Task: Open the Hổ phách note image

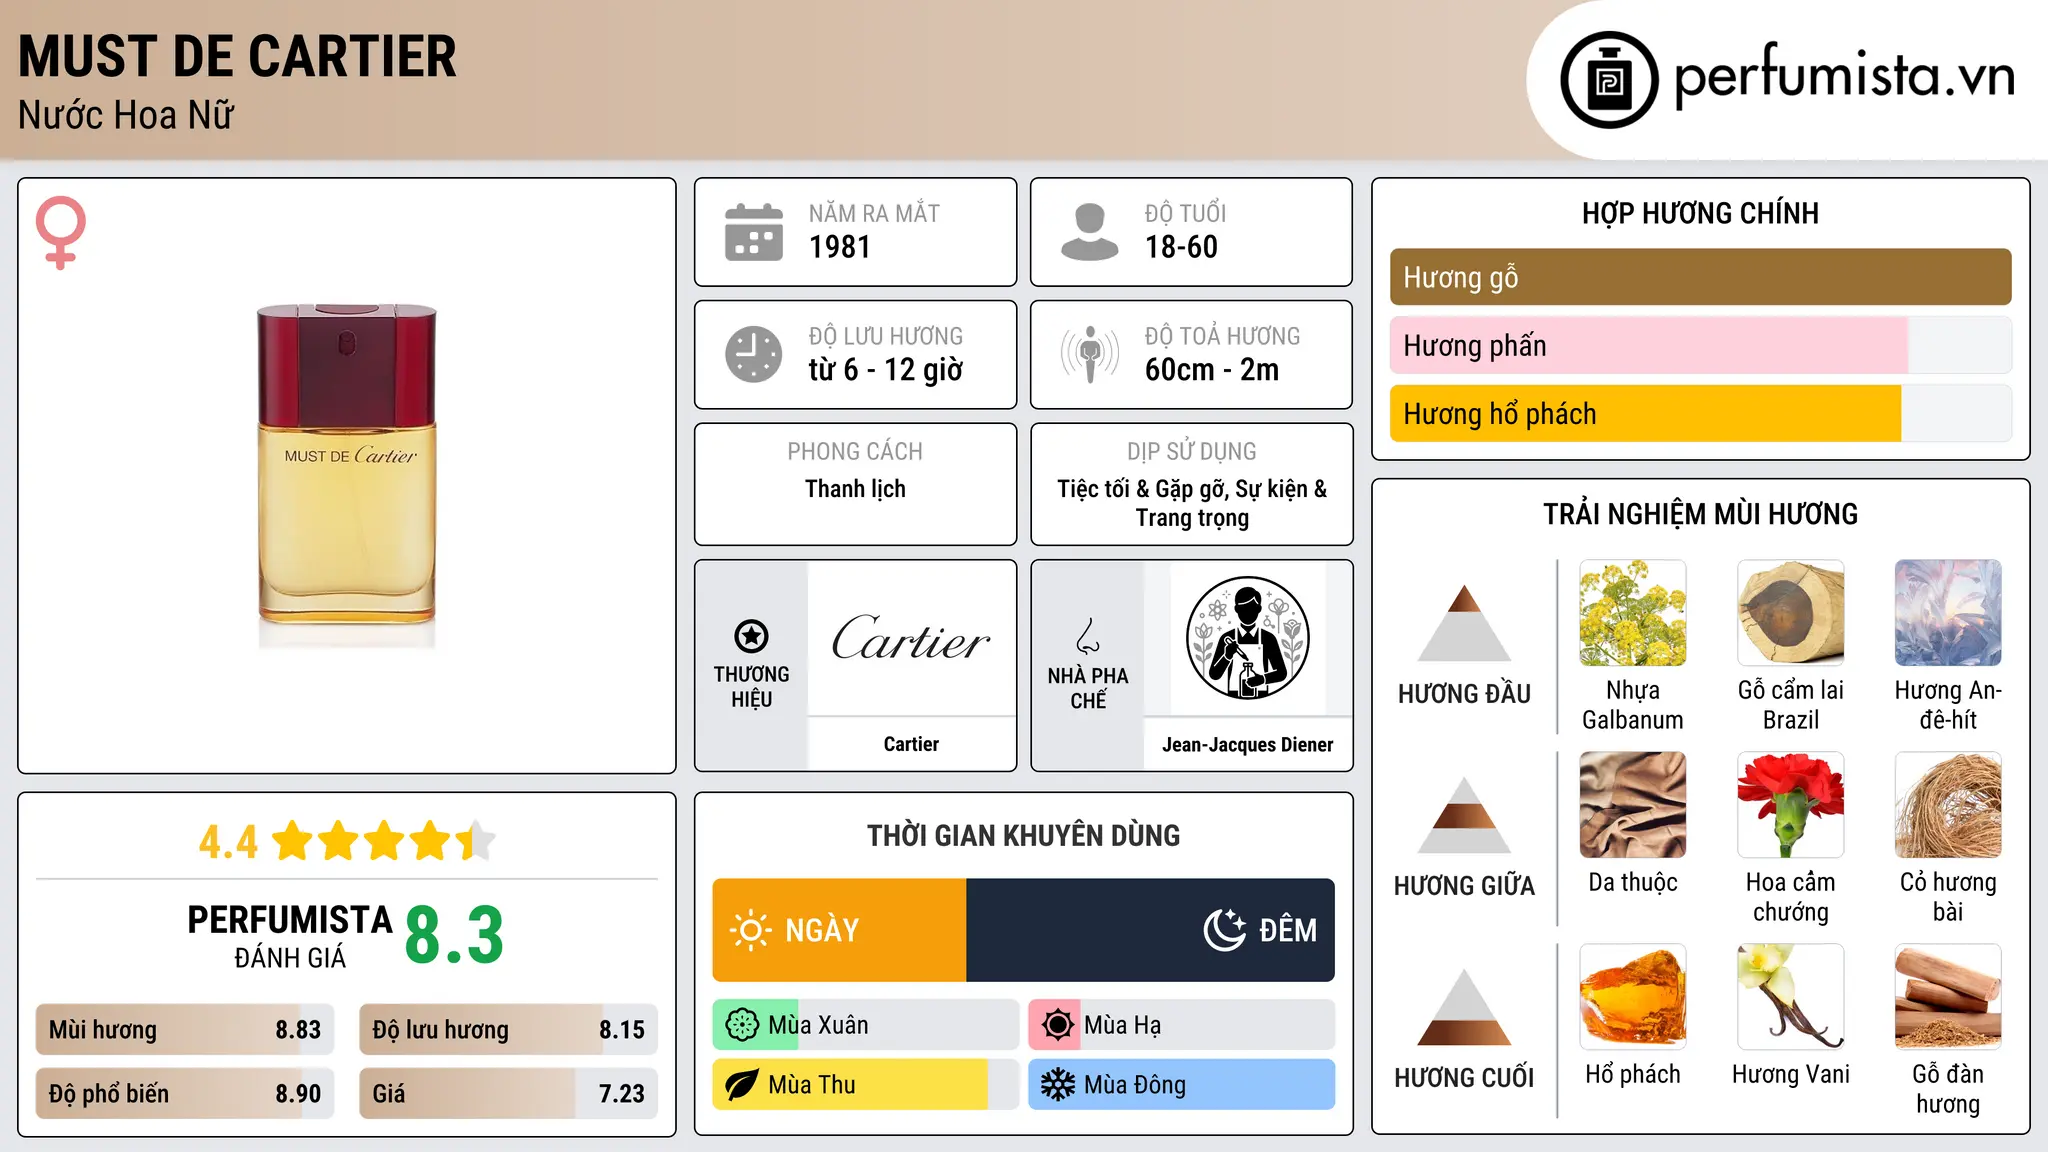Action: pyautogui.click(x=1633, y=997)
